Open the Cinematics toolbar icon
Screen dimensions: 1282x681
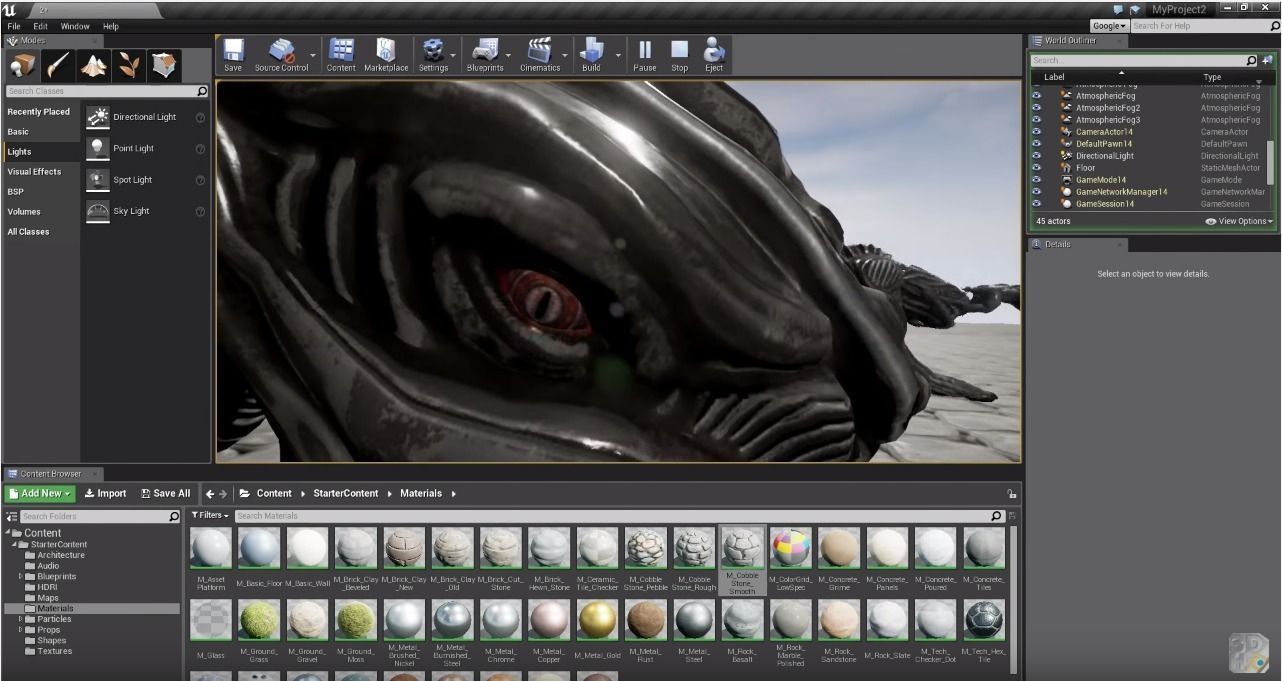pos(540,55)
